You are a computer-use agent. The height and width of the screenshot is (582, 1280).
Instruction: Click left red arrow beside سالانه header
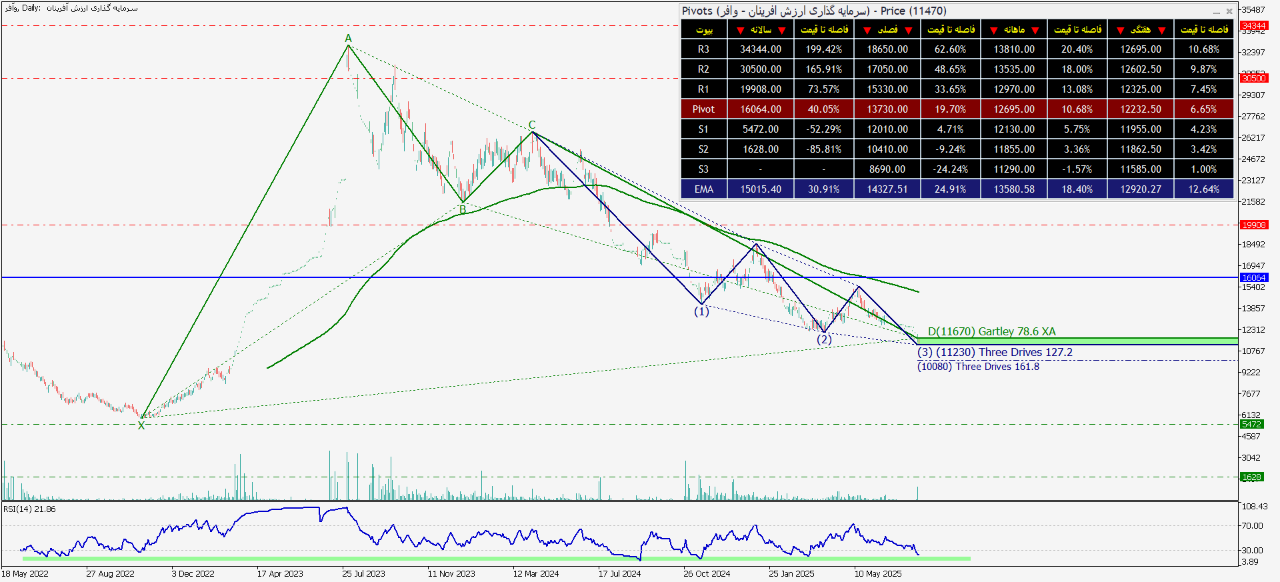(738, 31)
